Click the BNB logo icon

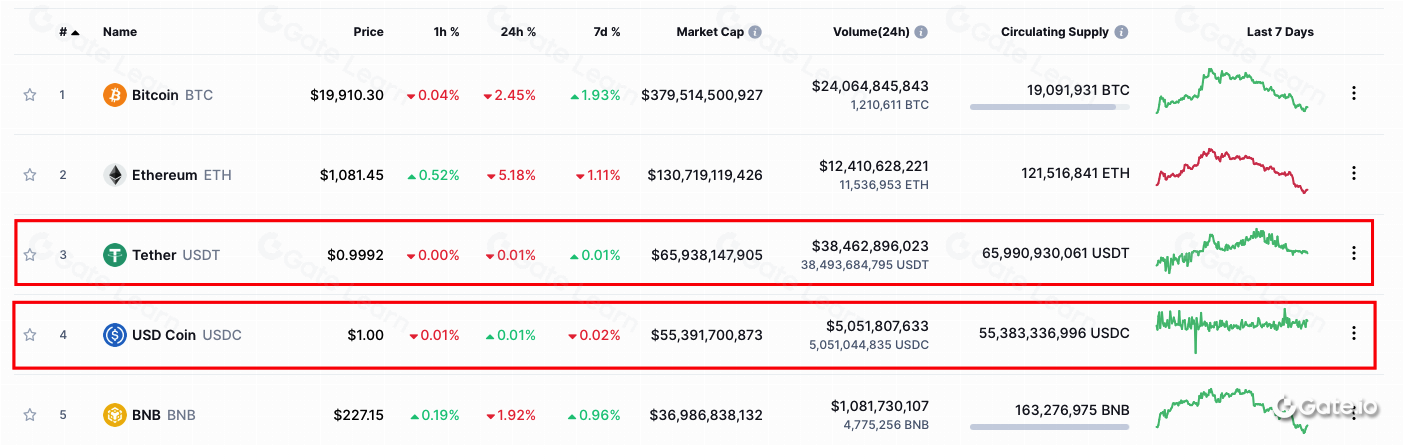click(x=115, y=415)
